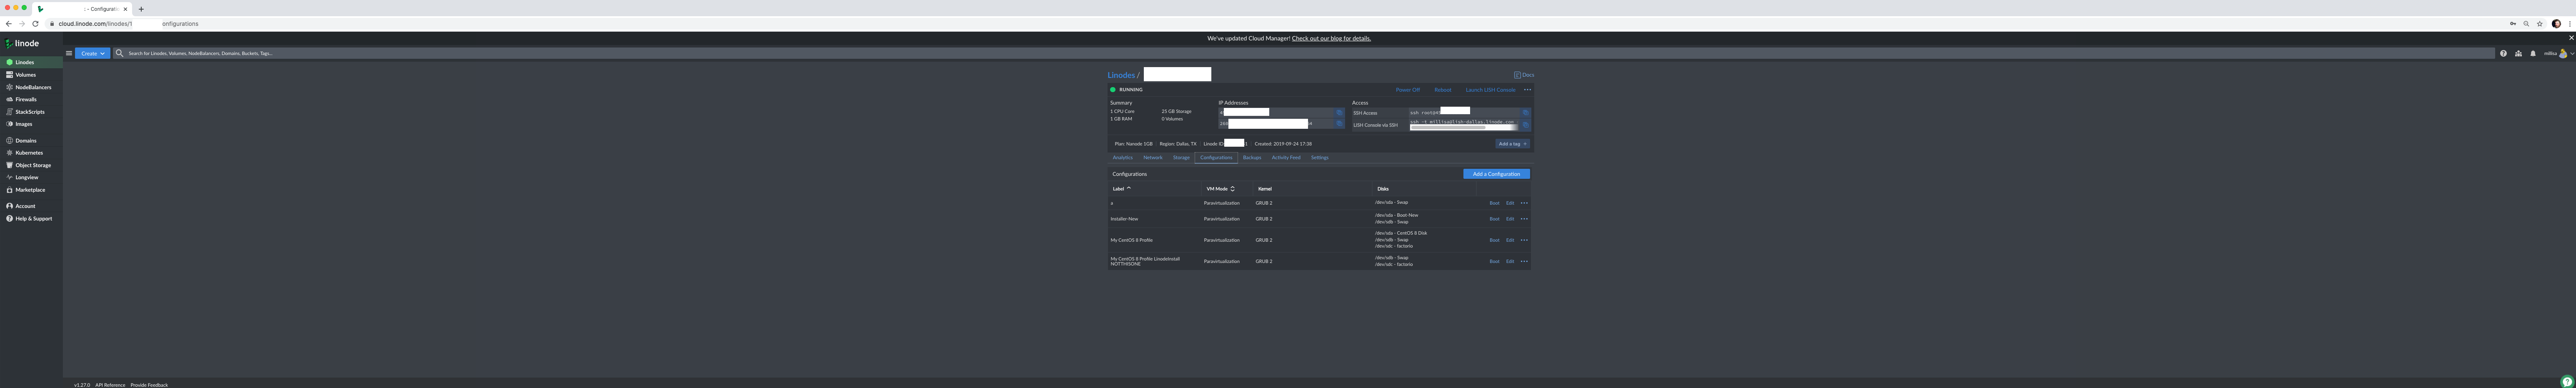2576x388 pixels.
Task: Go to Object Storage in sidebar
Action: (x=32, y=165)
